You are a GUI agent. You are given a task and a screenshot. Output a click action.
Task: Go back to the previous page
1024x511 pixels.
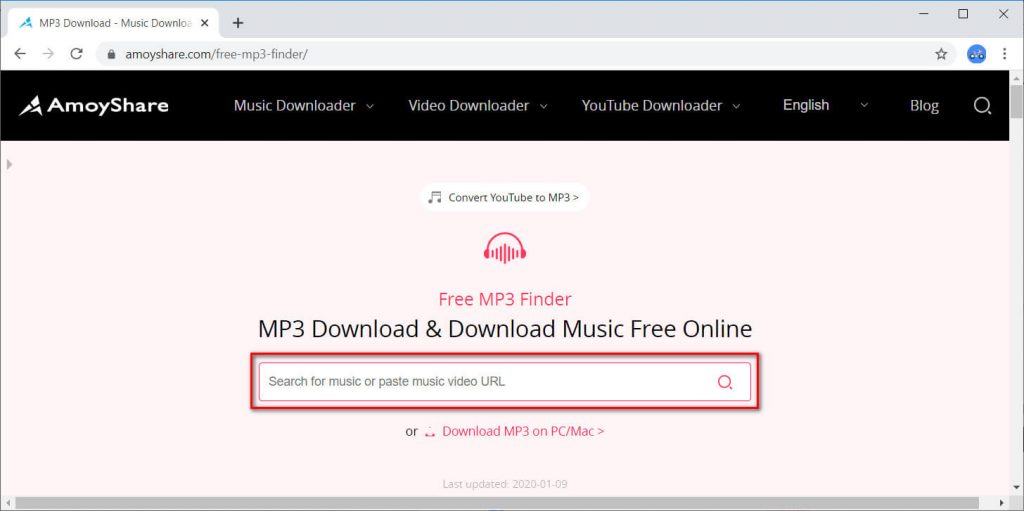click(x=20, y=54)
